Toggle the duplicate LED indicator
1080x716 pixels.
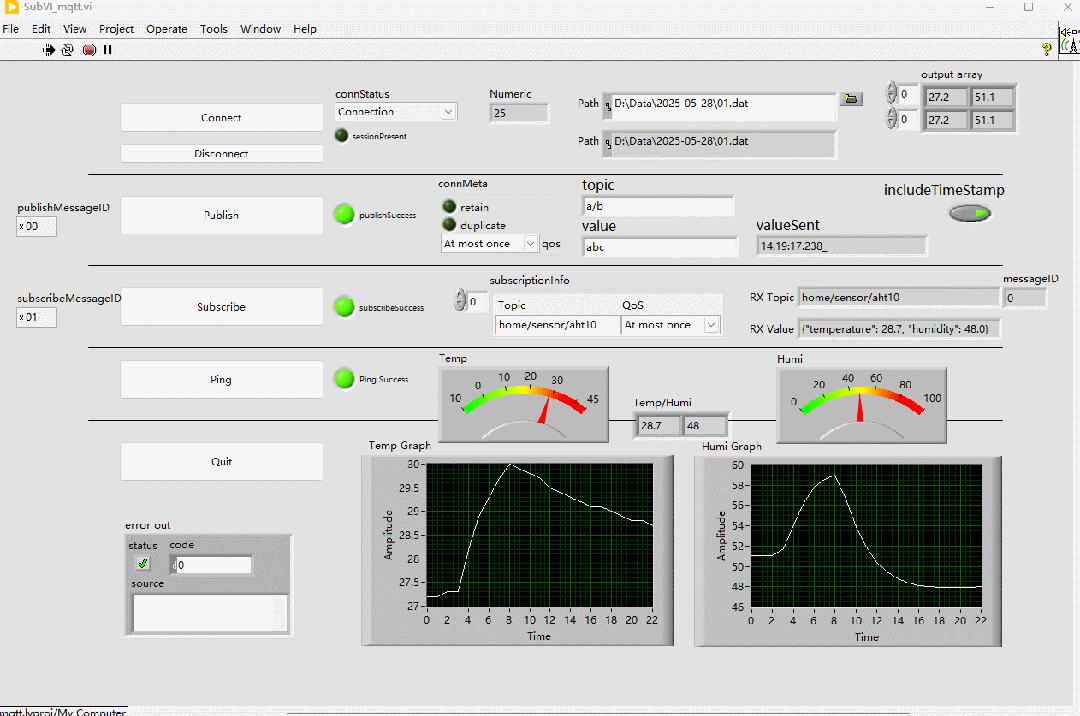pyautogui.click(x=449, y=225)
